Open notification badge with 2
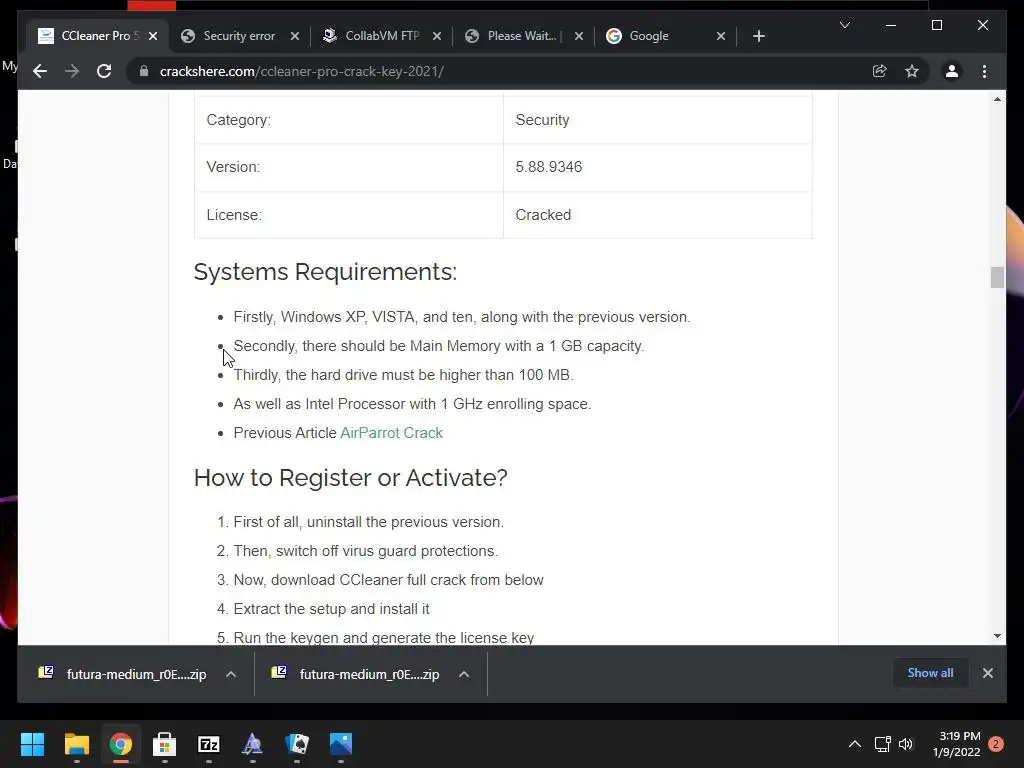The height and width of the screenshot is (768, 1024). pos(995,744)
